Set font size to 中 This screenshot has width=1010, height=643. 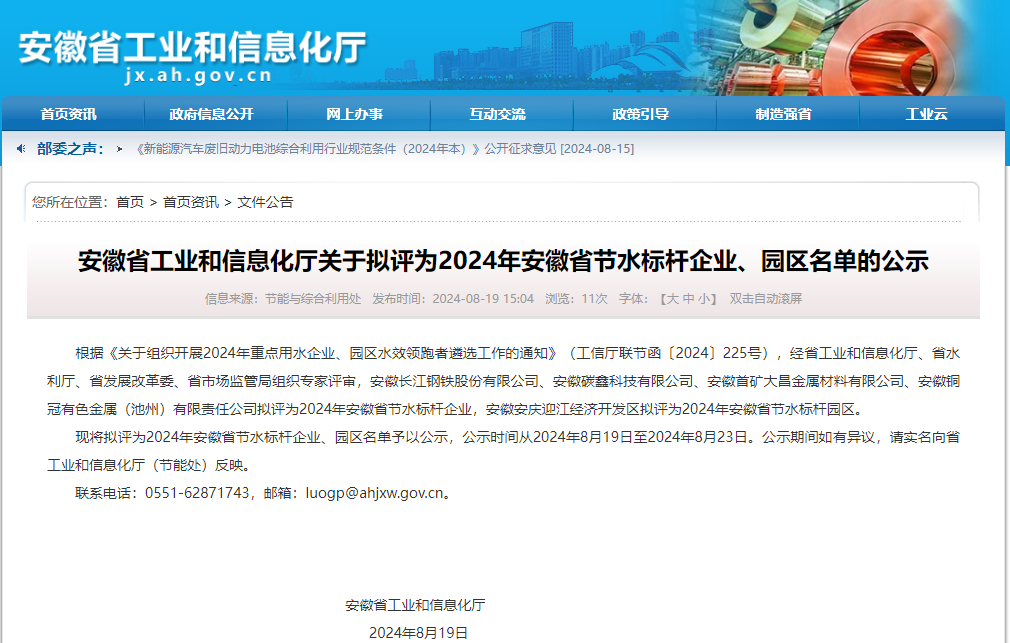(689, 299)
